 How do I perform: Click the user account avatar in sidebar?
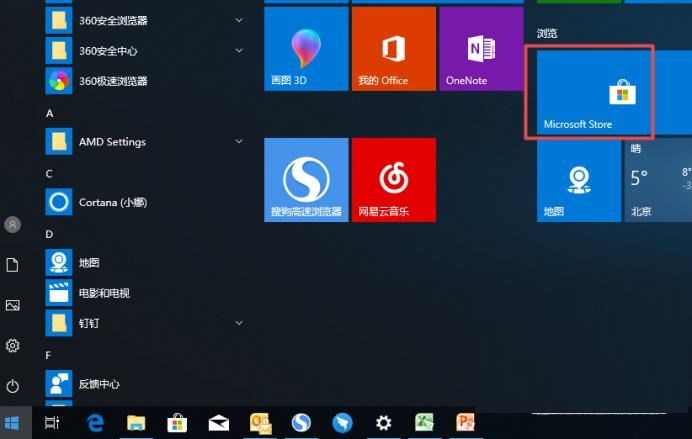pyautogui.click(x=13, y=225)
